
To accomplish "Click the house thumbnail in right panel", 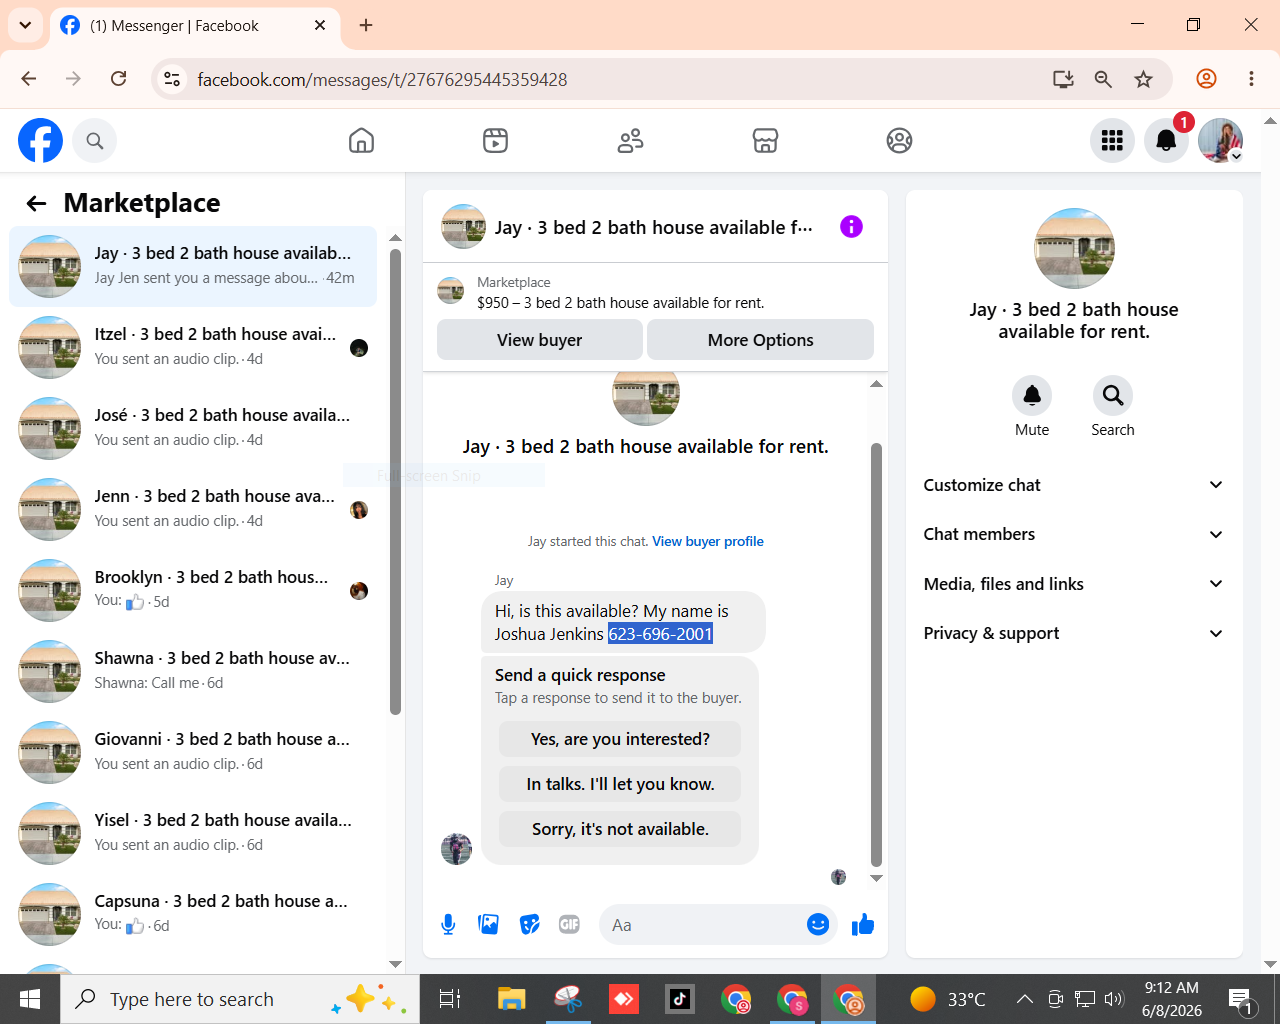I will coord(1074,248).
